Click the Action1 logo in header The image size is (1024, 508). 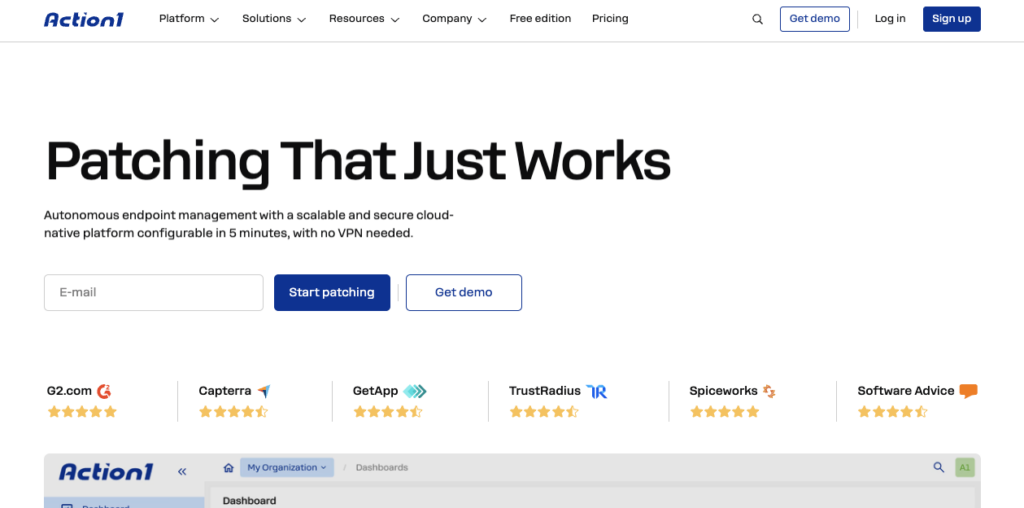84,20
